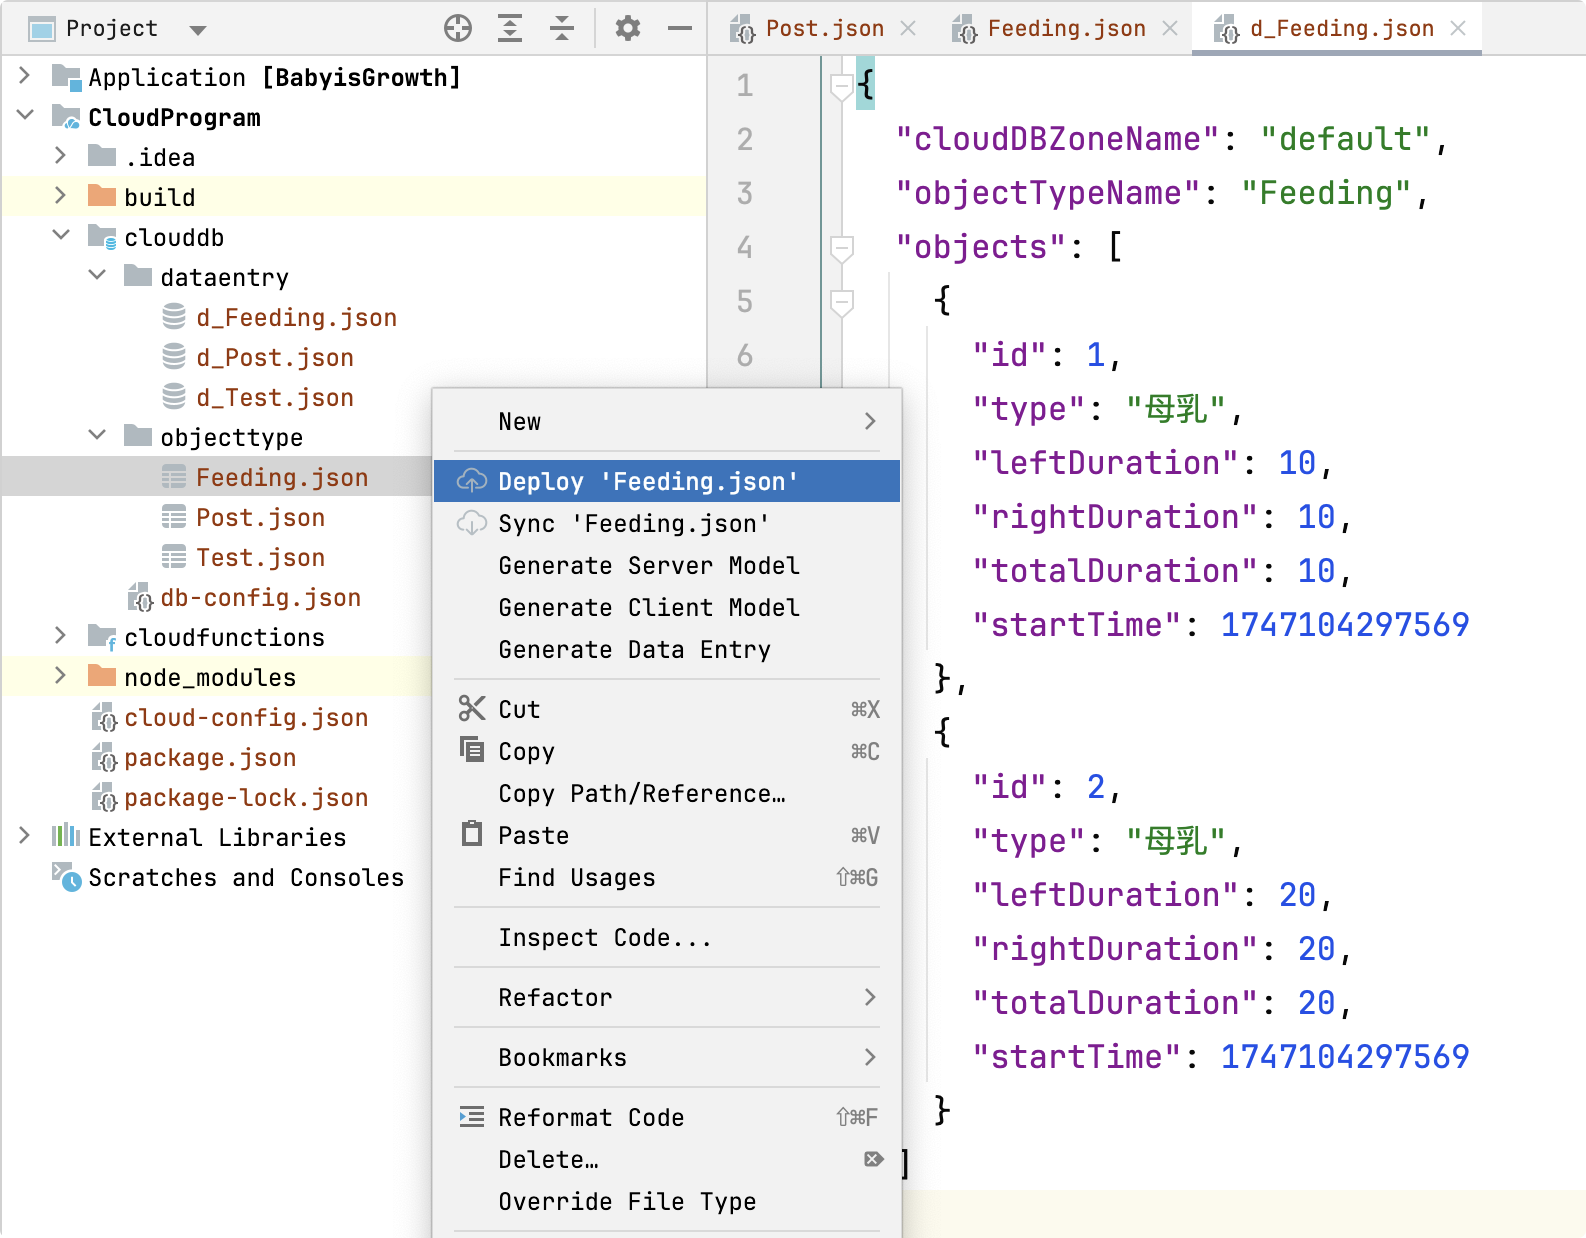This screenshot has height=1238, width=1586.
Task: Expand External Libraries node
Action: [x=25, y=836]
